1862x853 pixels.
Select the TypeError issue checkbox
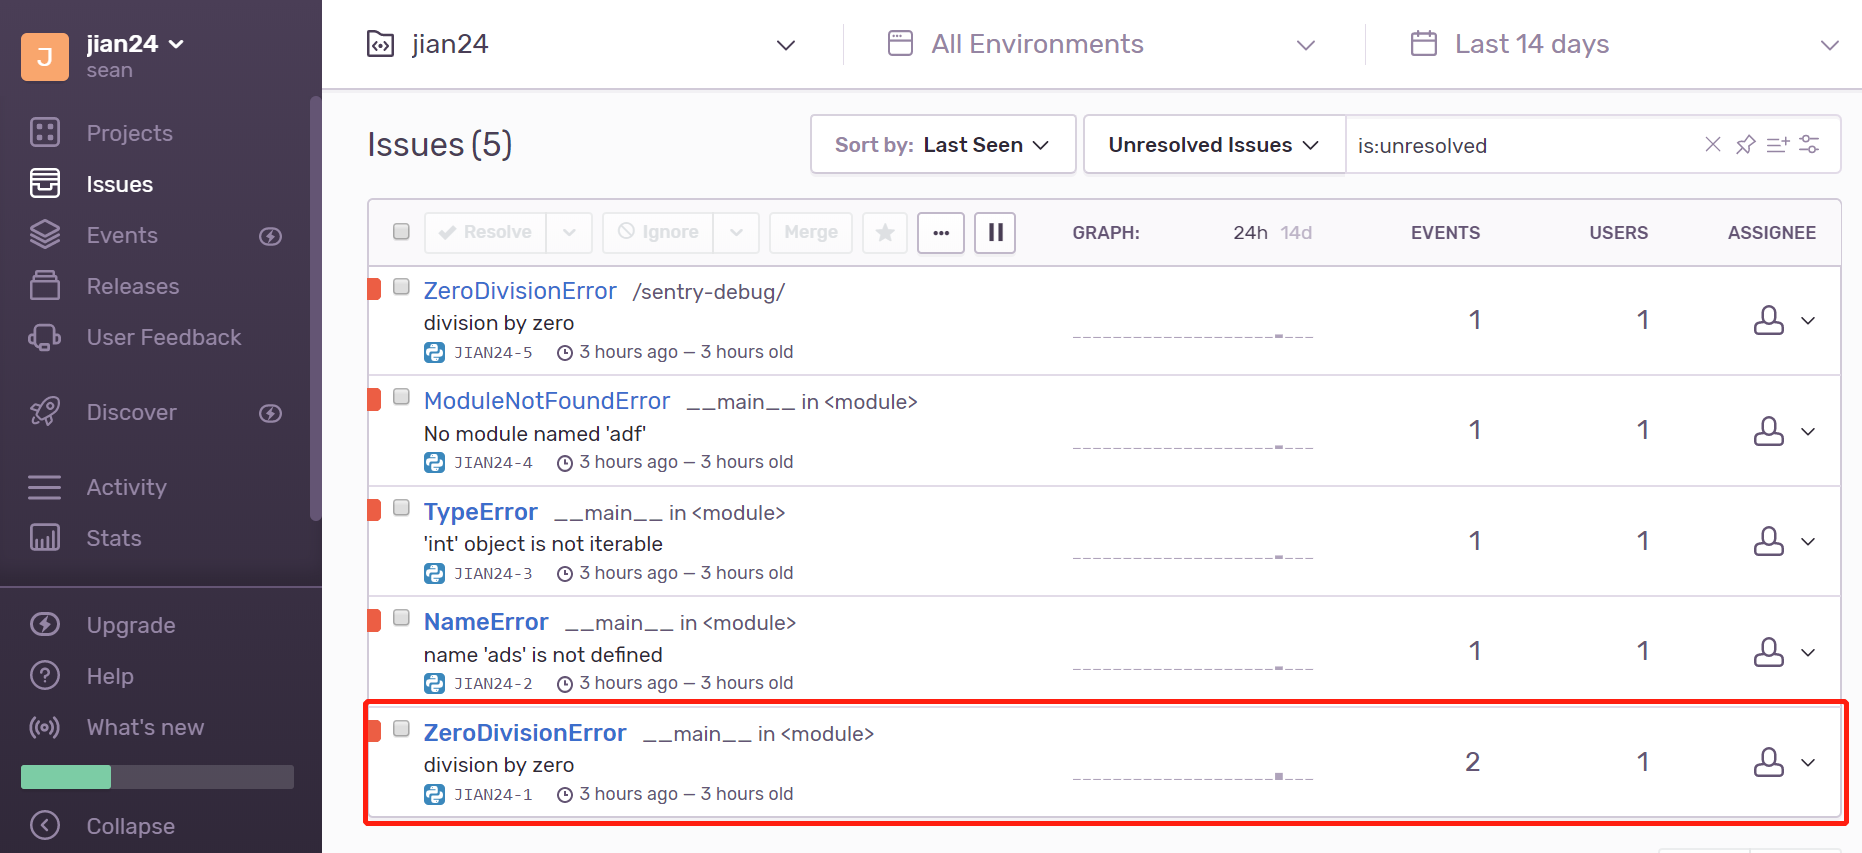coord(401,508)
